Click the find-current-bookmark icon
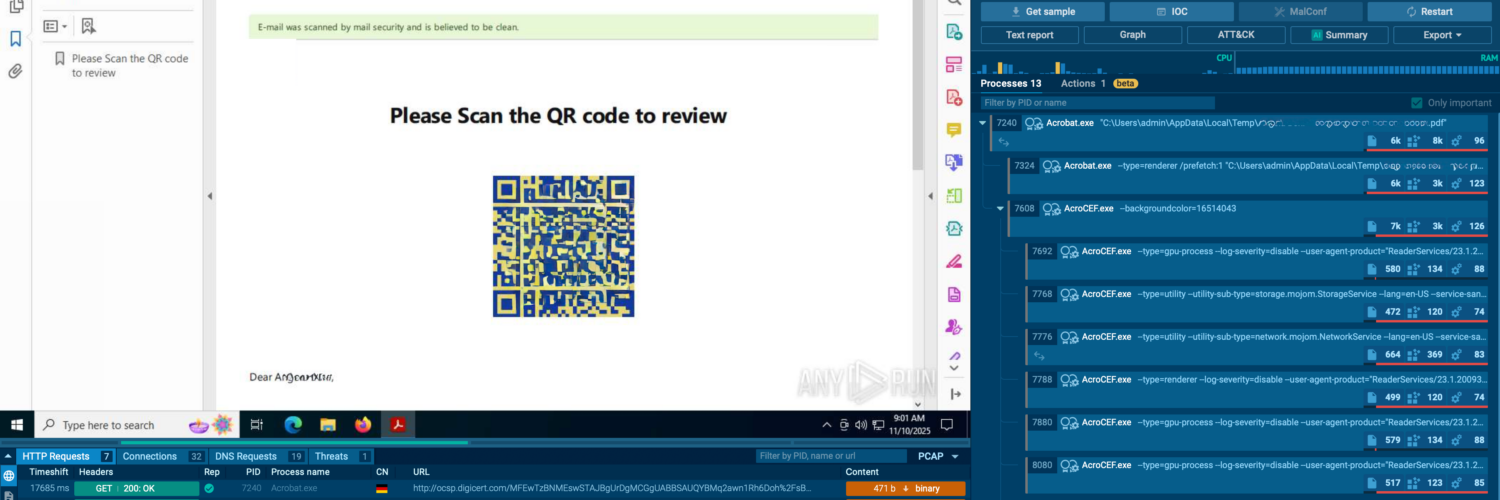This screenshot has width=1500, height=500. [x=88, y=26]
